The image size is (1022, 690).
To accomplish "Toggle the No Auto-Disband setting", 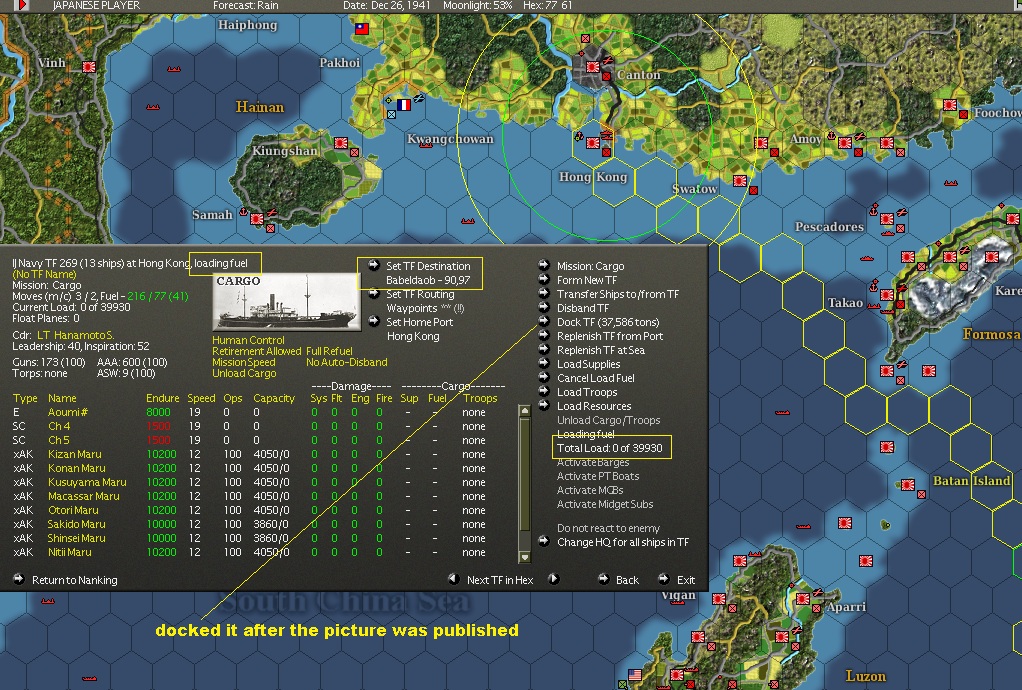I will tap(347, 362).
